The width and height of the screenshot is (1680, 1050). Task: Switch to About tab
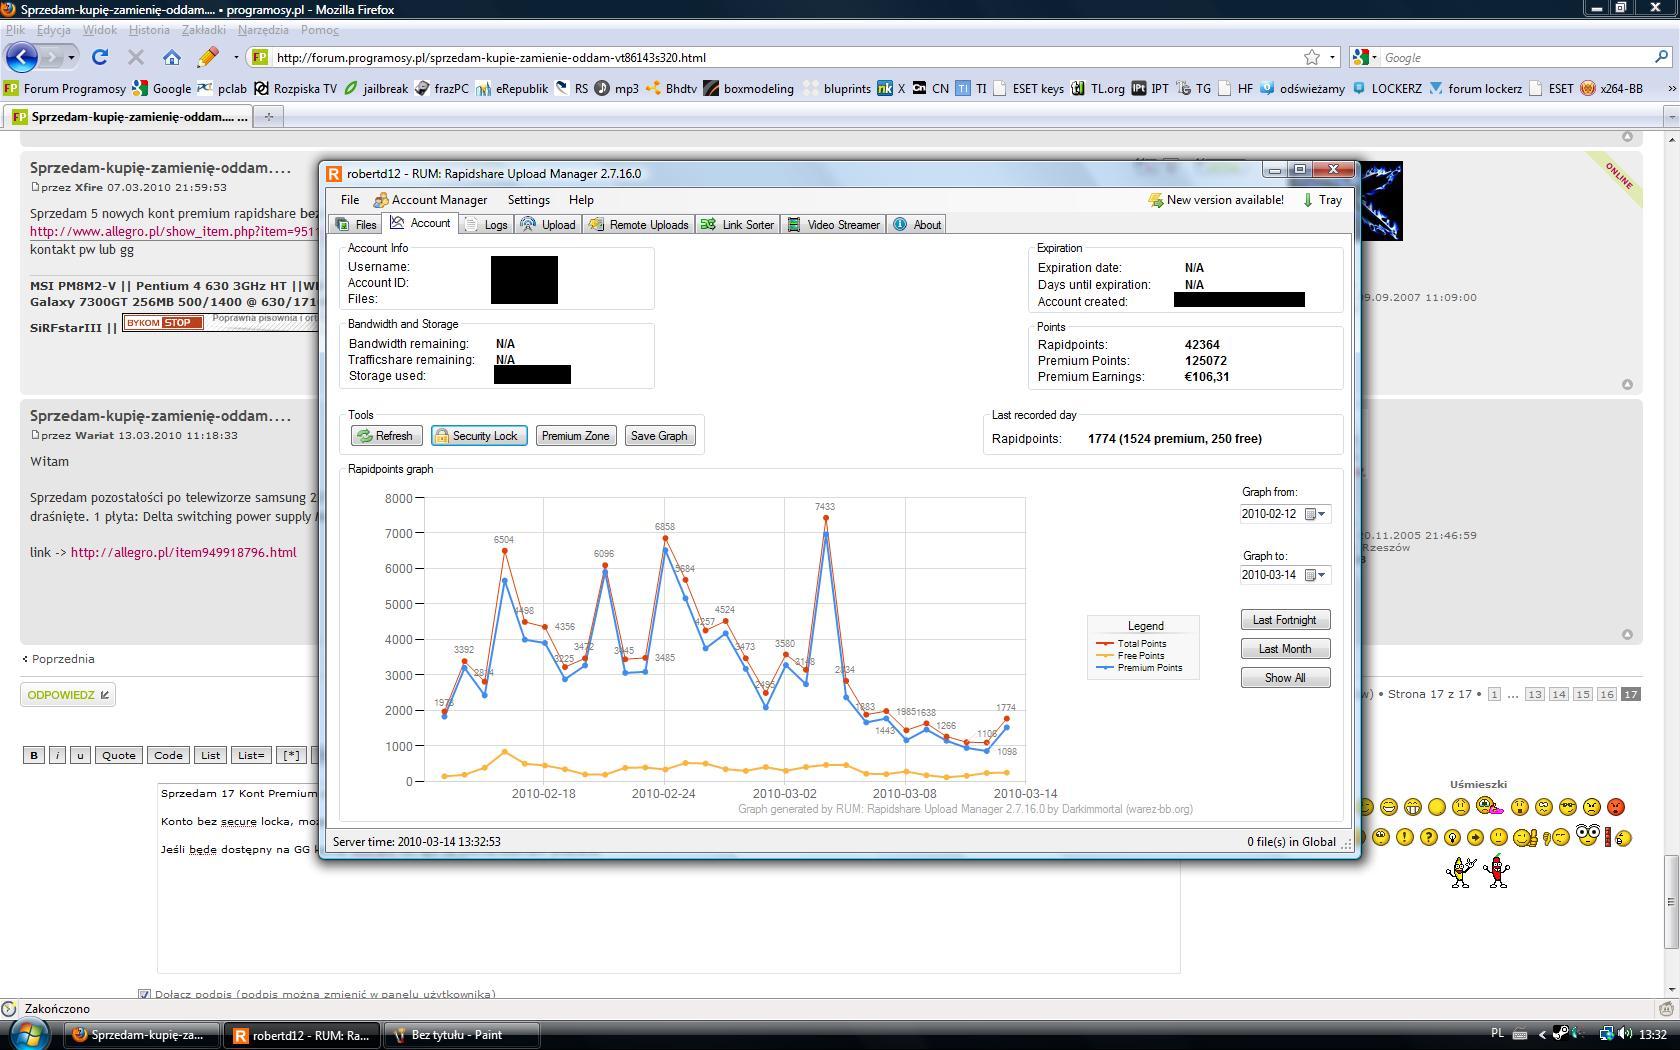tap(917, 225)
